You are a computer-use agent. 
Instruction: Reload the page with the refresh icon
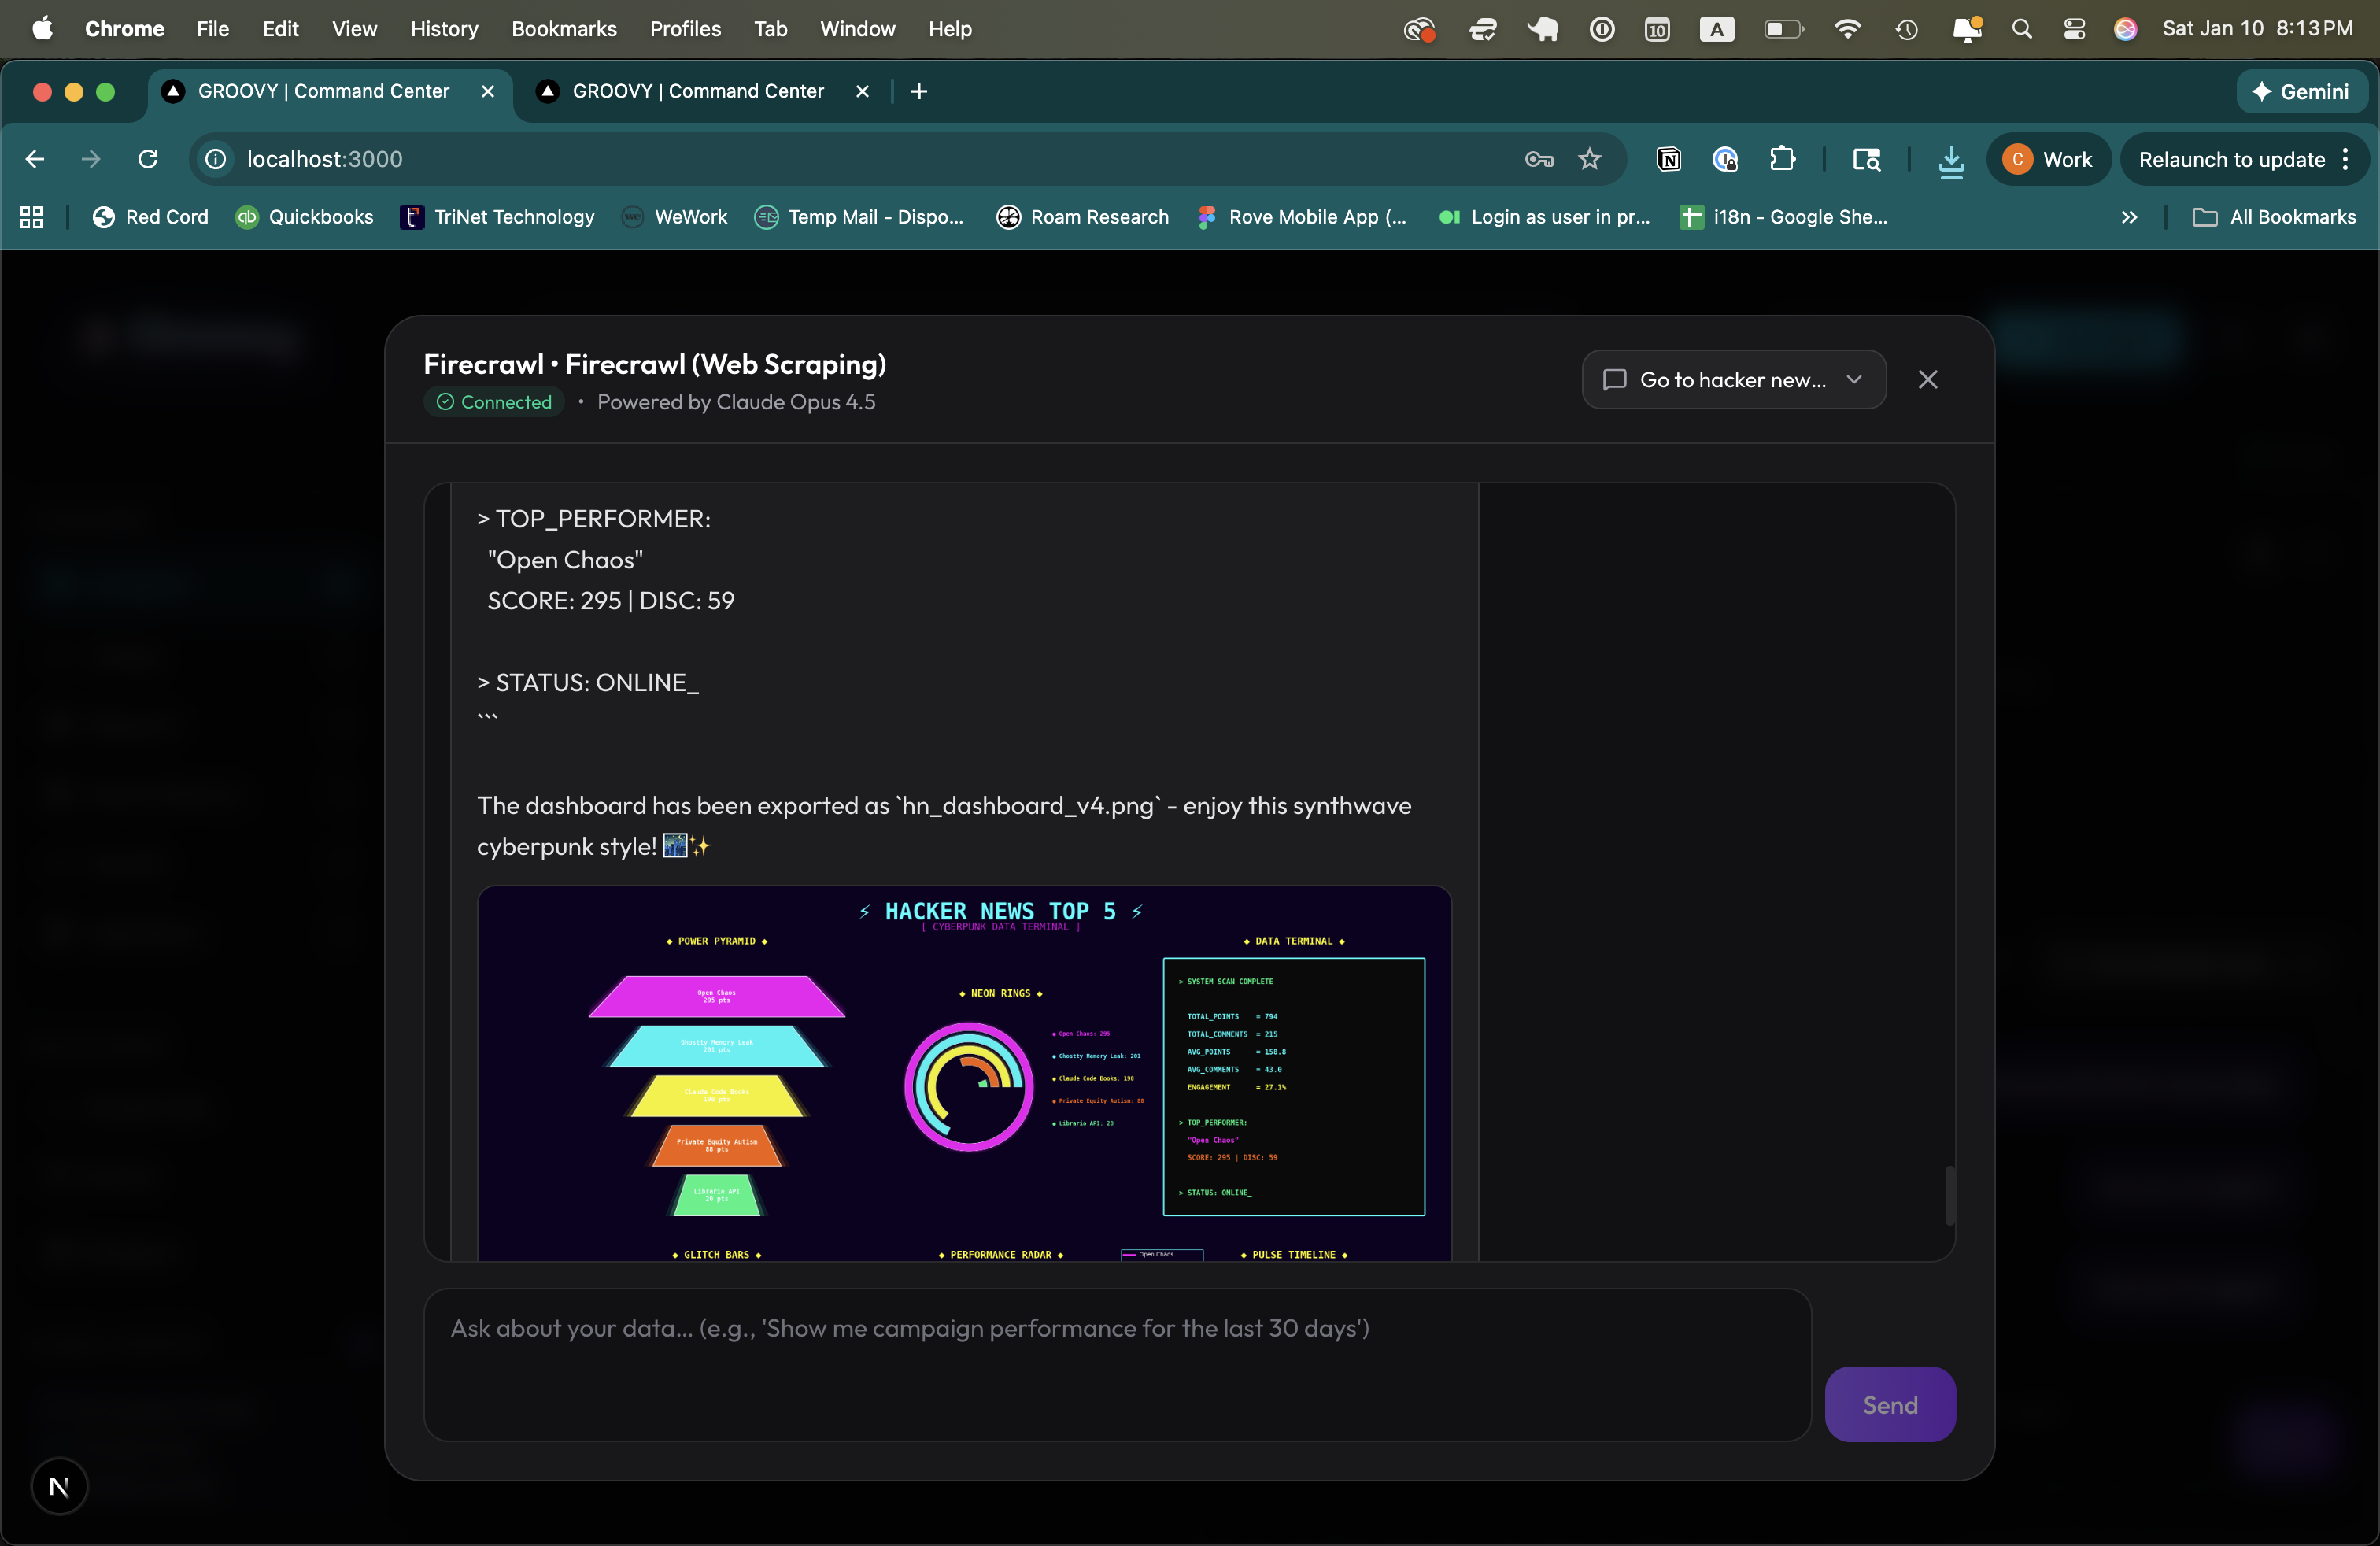pyautogui.click(x=148, y=160)
